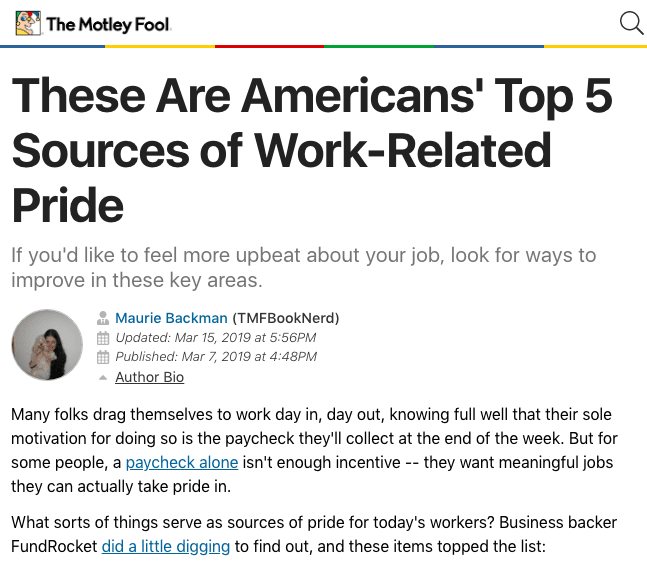Click the author person icon
Screen dimensions: 647x566
point(103,318)
